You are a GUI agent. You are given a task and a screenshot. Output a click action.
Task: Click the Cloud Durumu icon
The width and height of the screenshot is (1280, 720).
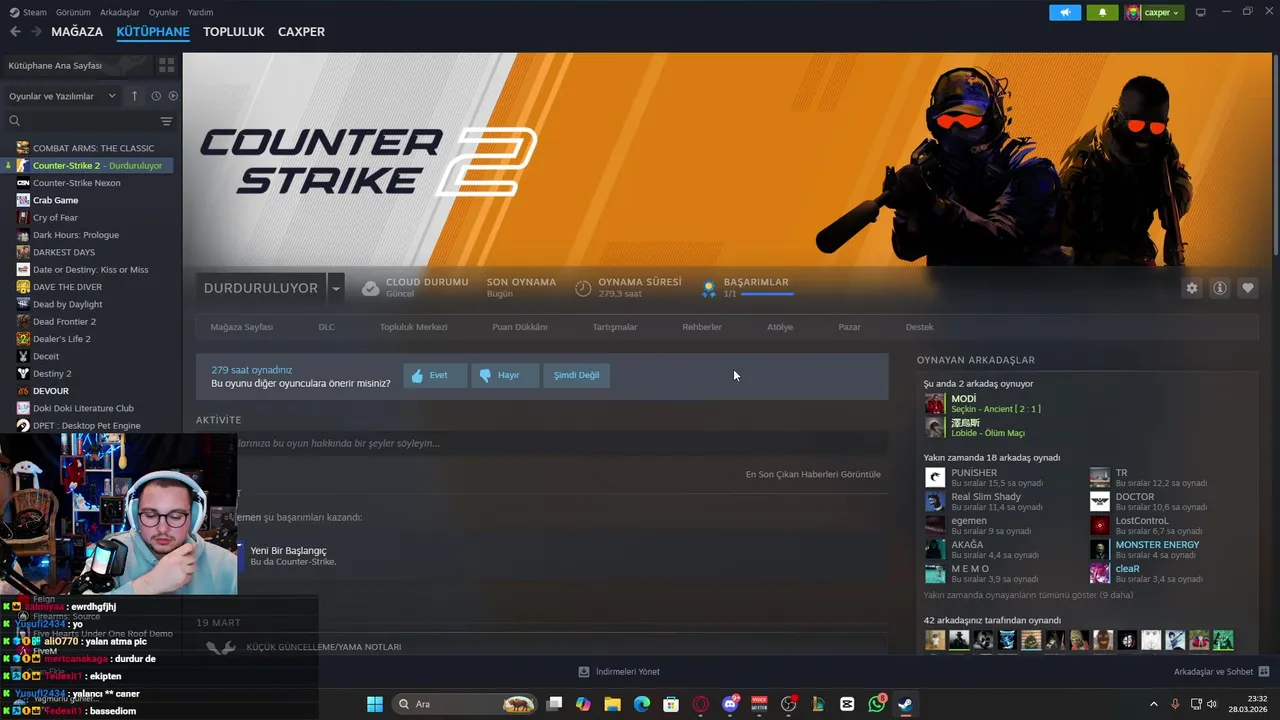[371, 288]
